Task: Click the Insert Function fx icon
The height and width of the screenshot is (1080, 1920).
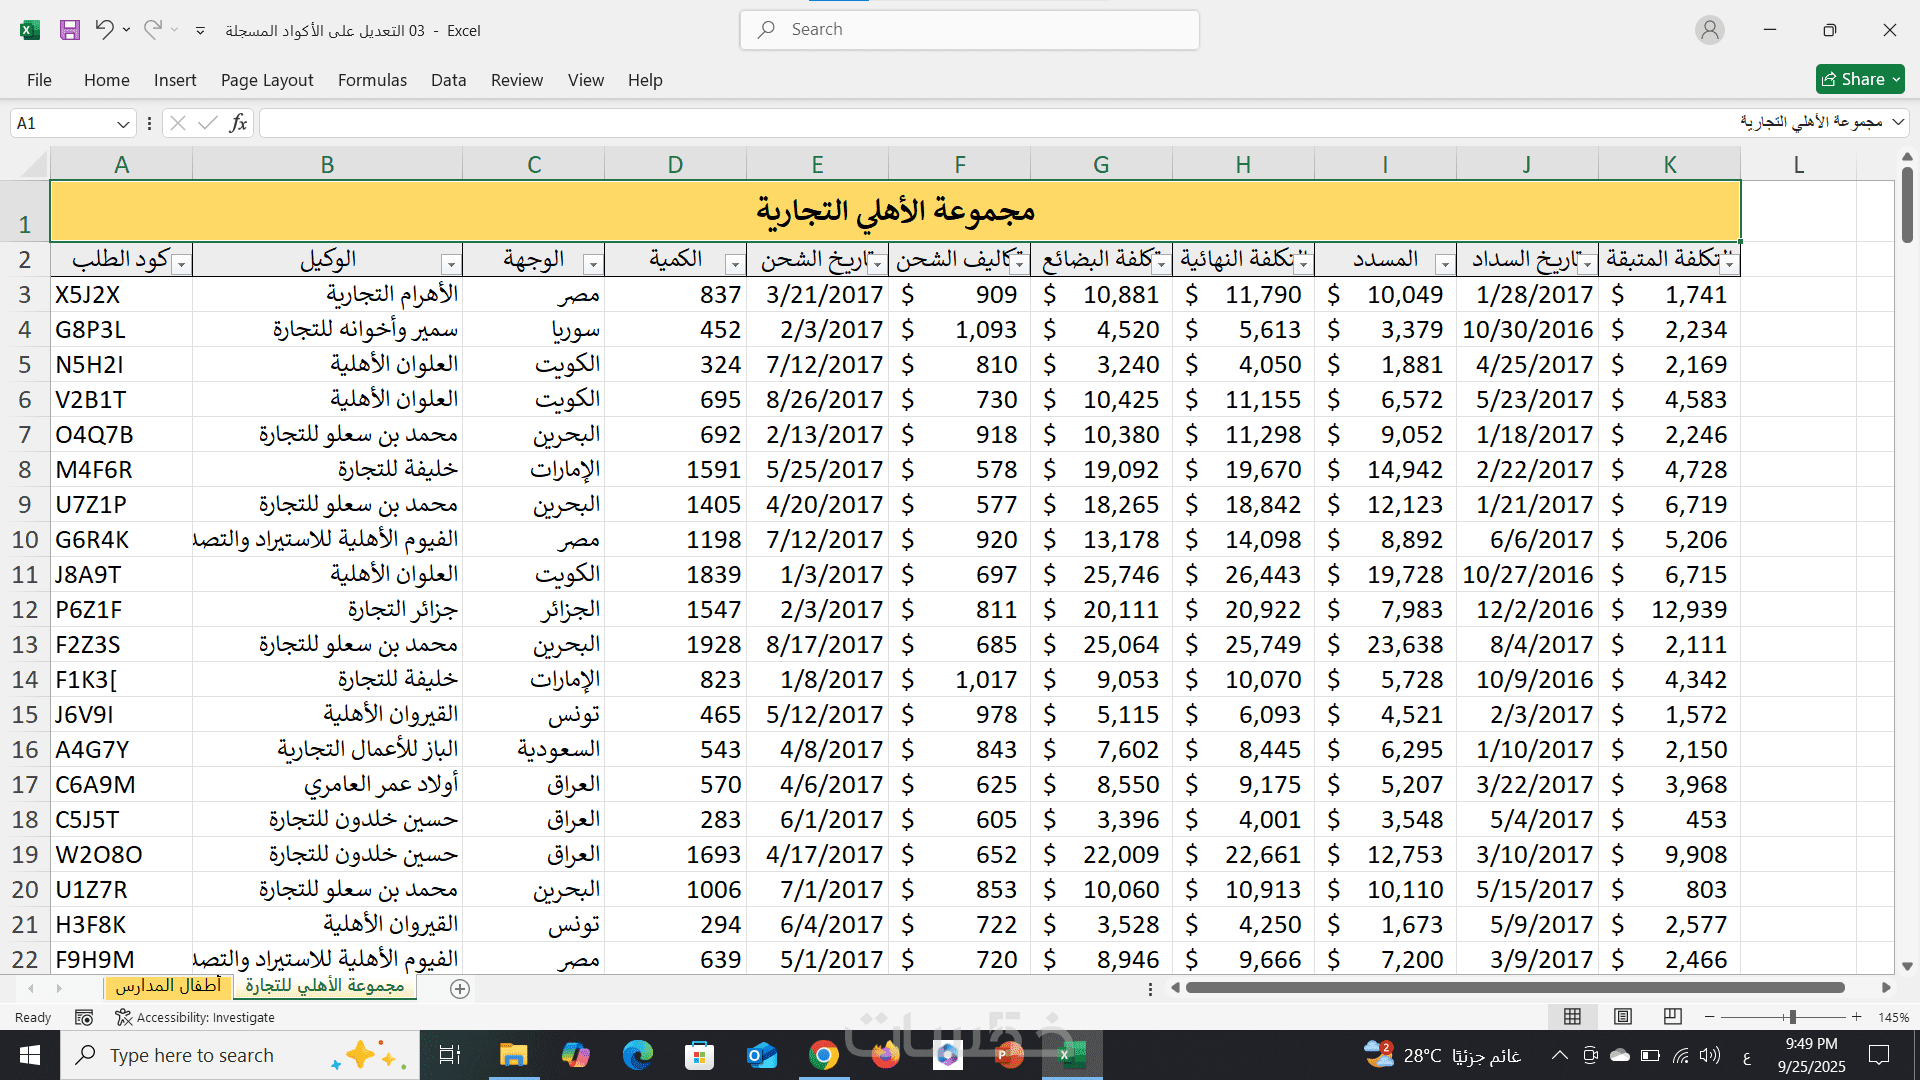Action: [238, 123]
